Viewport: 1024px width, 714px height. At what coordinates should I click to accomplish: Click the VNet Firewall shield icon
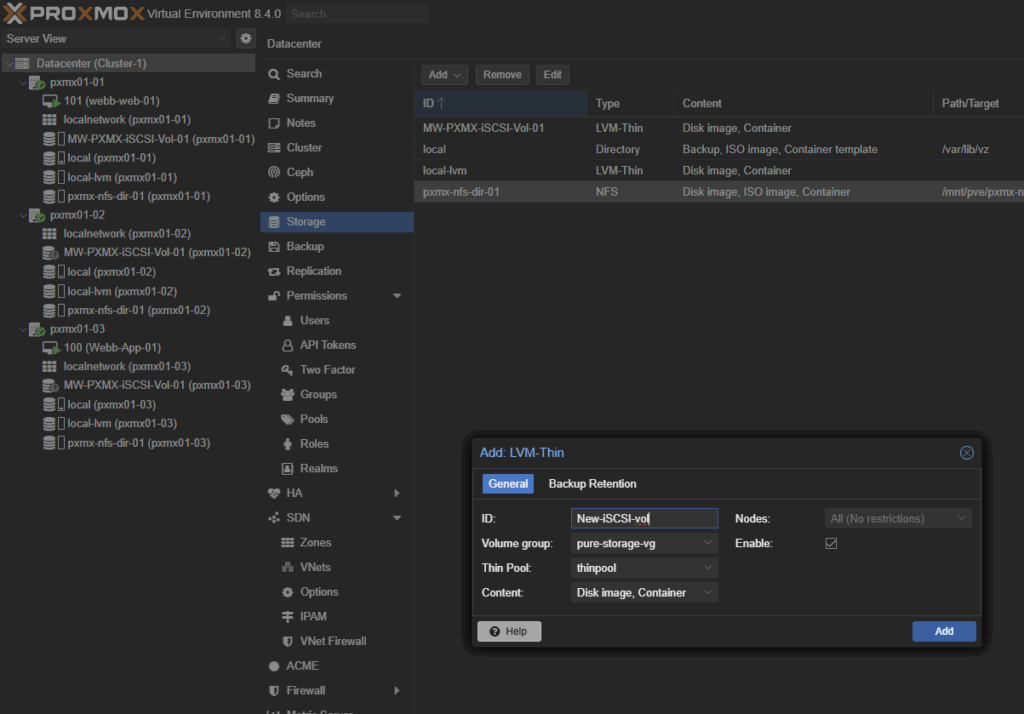[287, 641]
